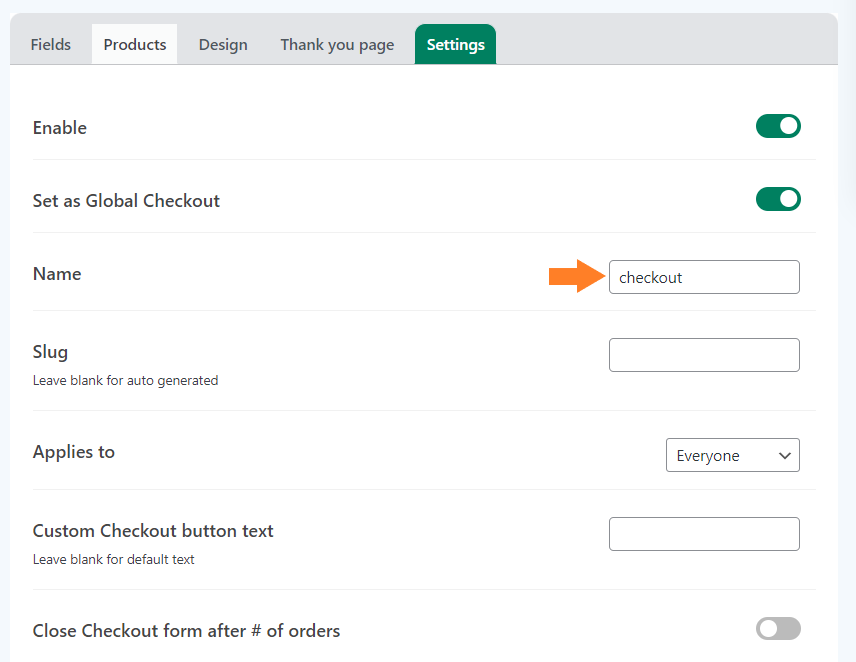Click the orange arrow pointing to Name field
Viewport: 856px width, 662px height.
[577, 276]
